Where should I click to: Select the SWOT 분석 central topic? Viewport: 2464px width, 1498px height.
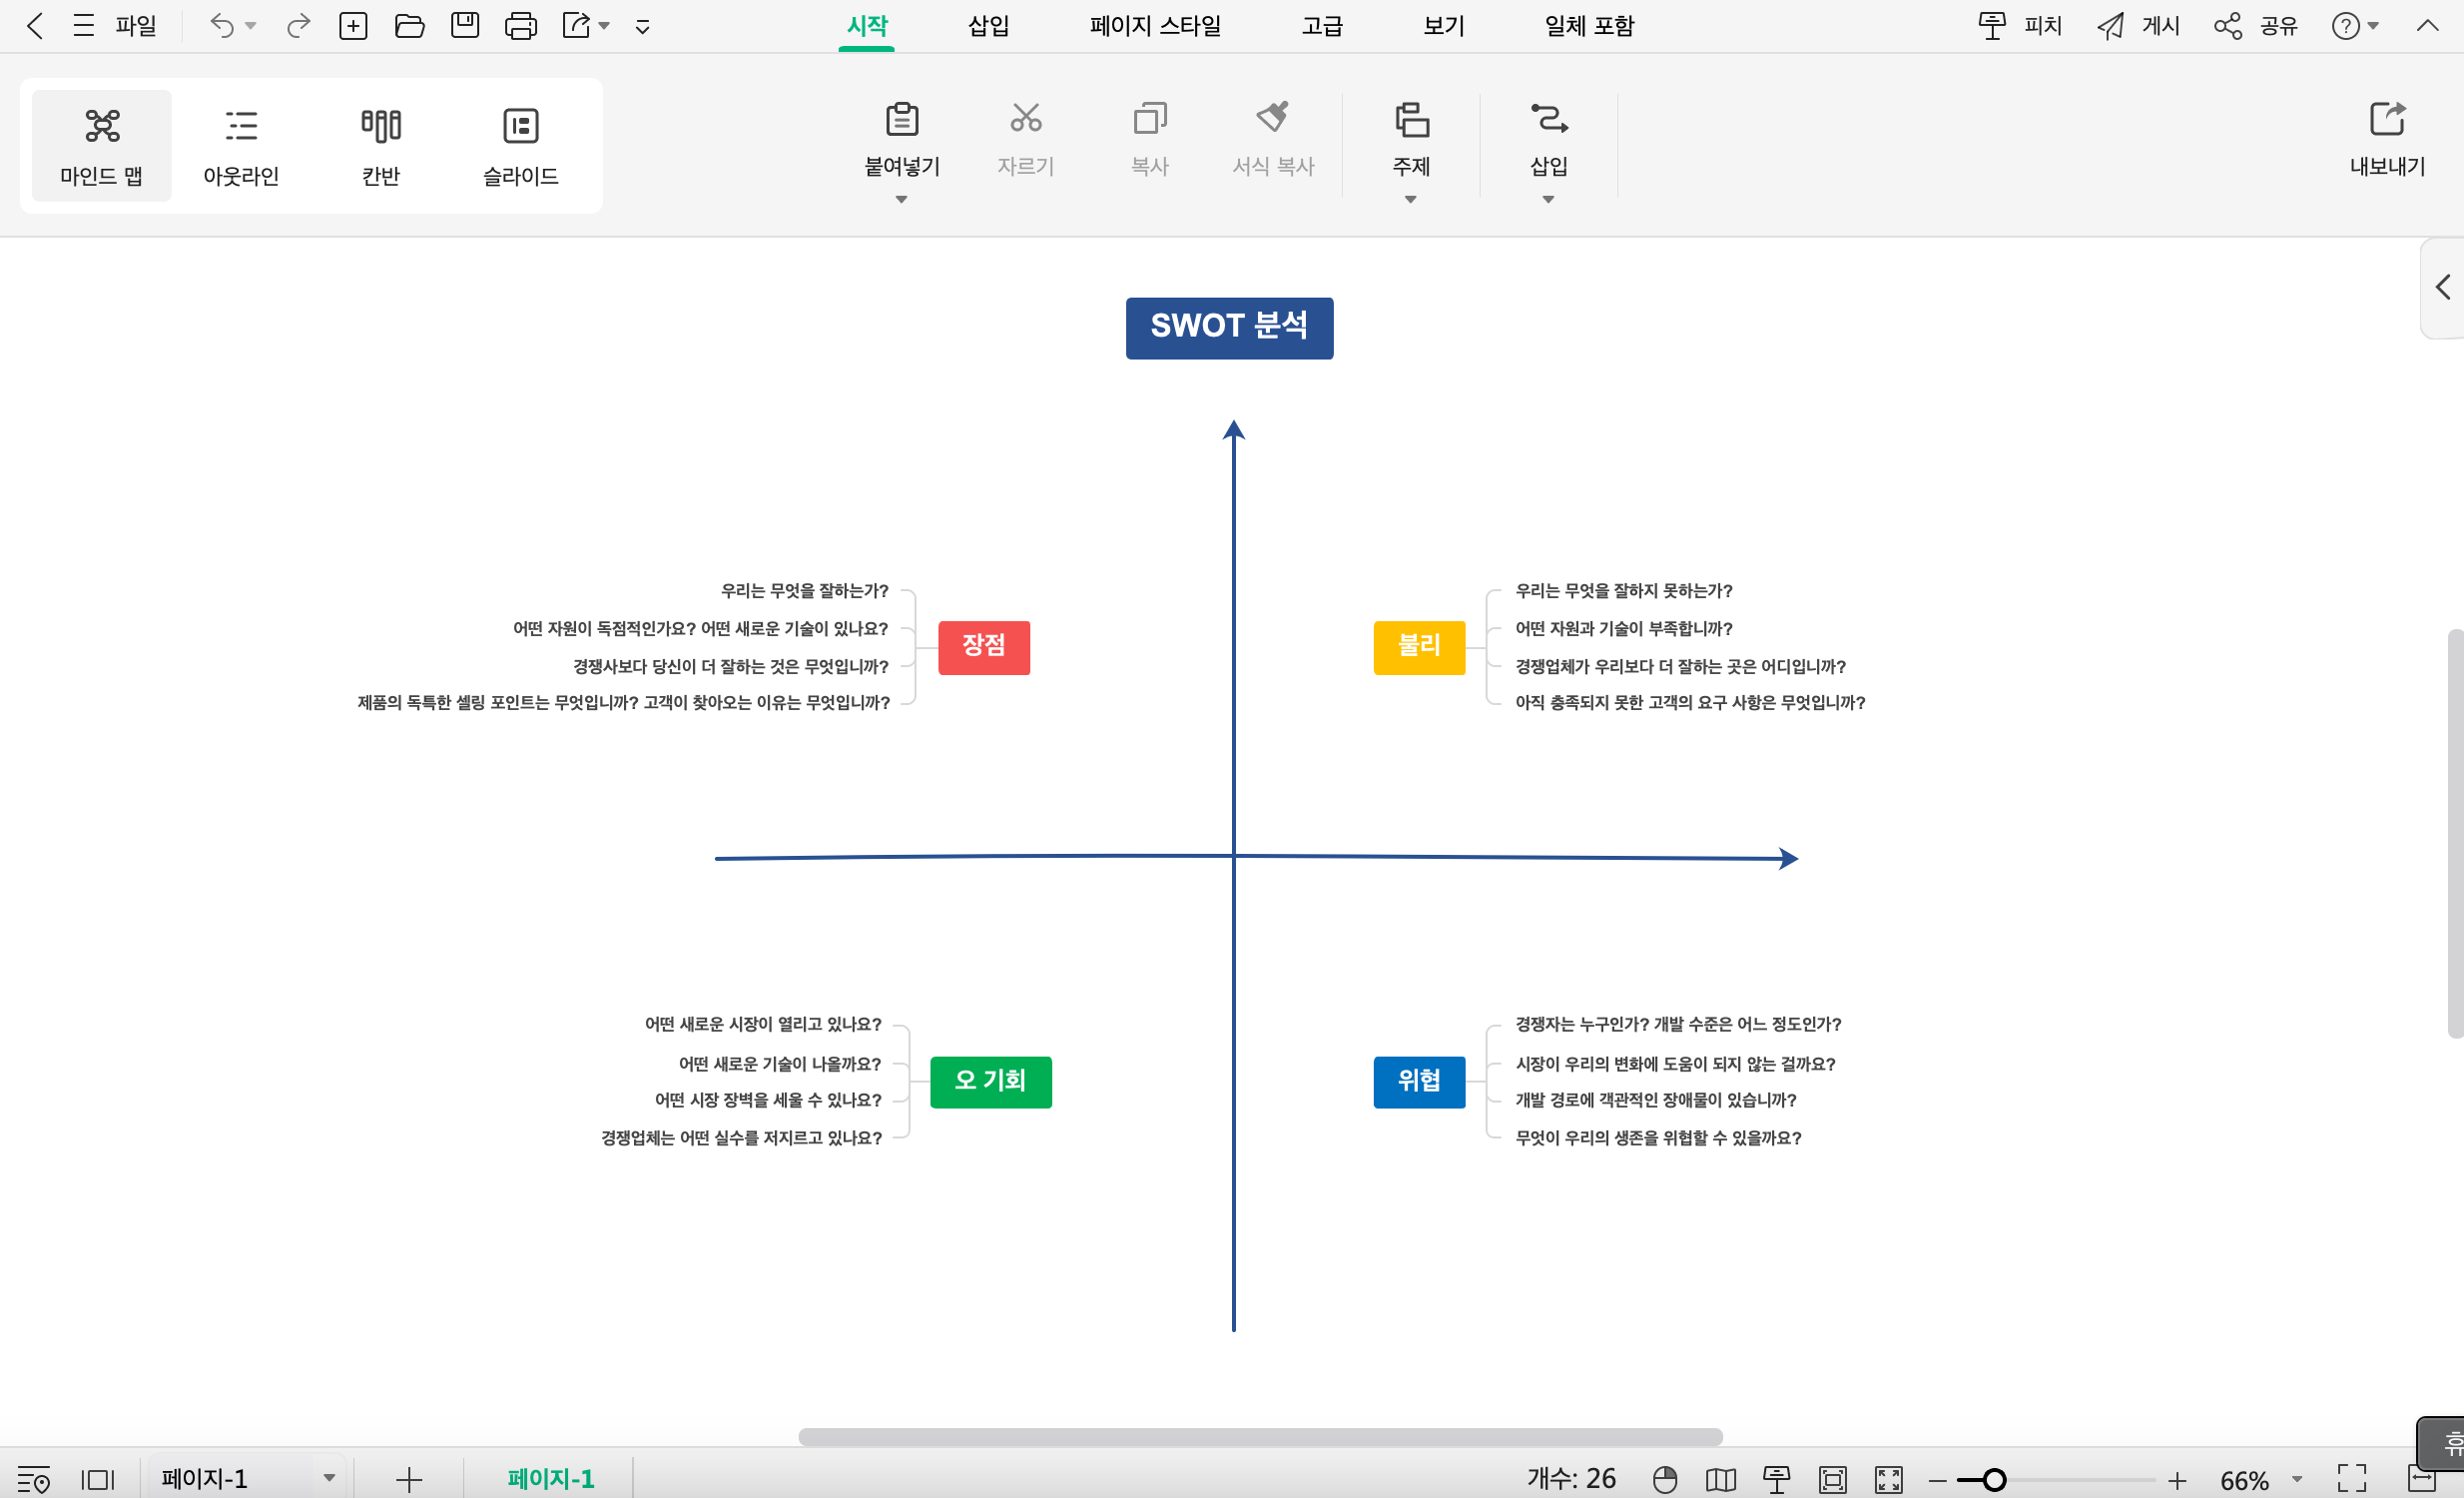coord(1229,327)
